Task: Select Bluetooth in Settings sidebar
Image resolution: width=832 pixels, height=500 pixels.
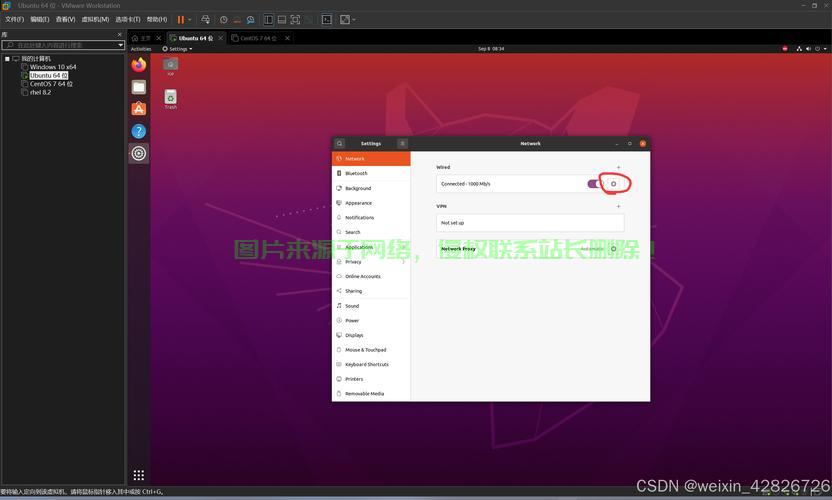Action: click(356, 173)
